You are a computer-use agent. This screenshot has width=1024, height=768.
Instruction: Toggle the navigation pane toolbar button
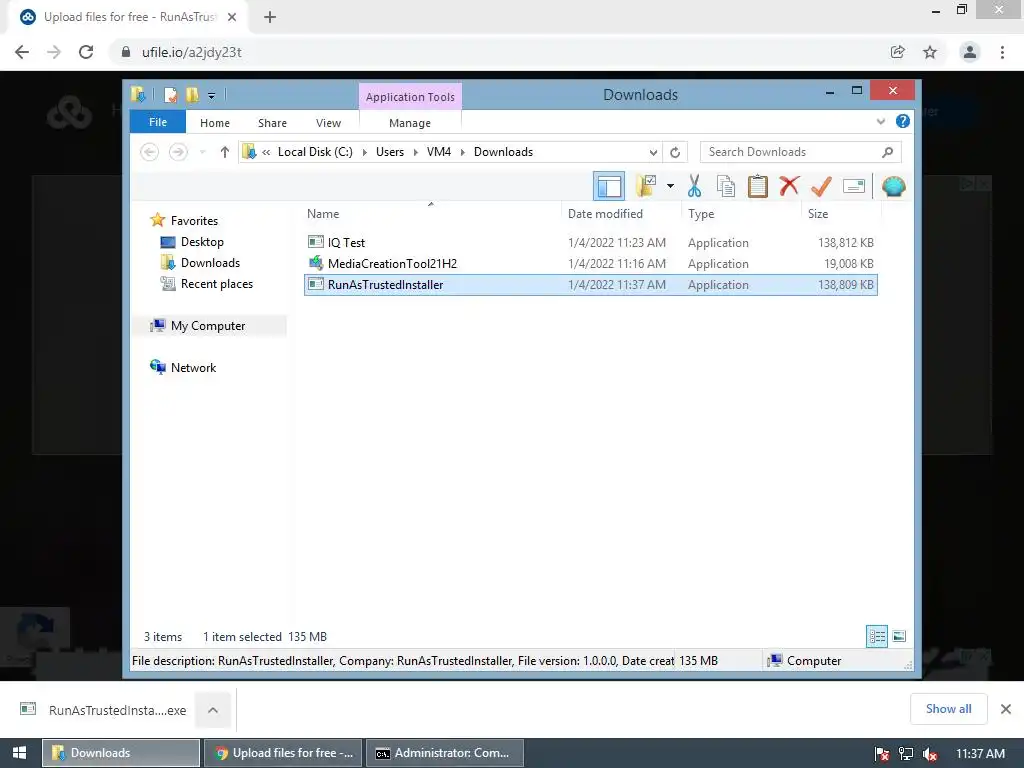pos(609,187)
